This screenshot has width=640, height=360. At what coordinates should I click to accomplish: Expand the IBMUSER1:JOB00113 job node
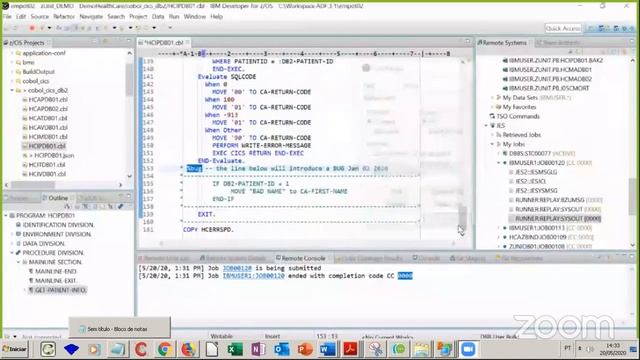[x=498, y=228]
